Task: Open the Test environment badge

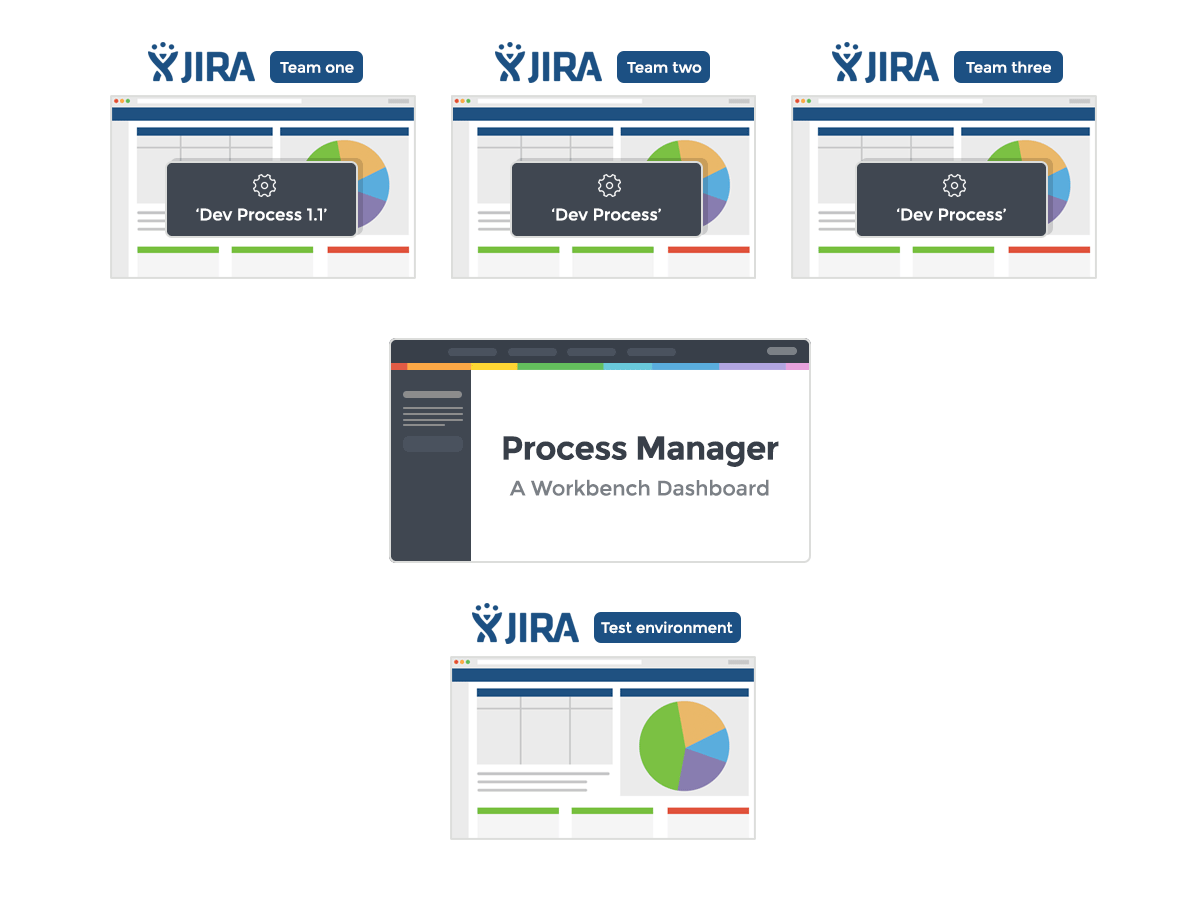Action: coord(667,627)
